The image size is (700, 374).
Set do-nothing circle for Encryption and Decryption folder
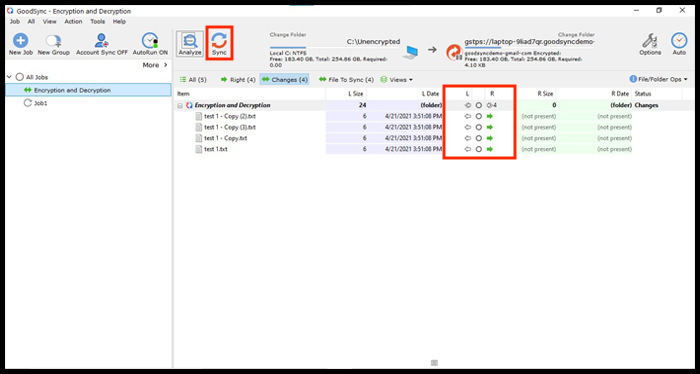coord(479,105)
